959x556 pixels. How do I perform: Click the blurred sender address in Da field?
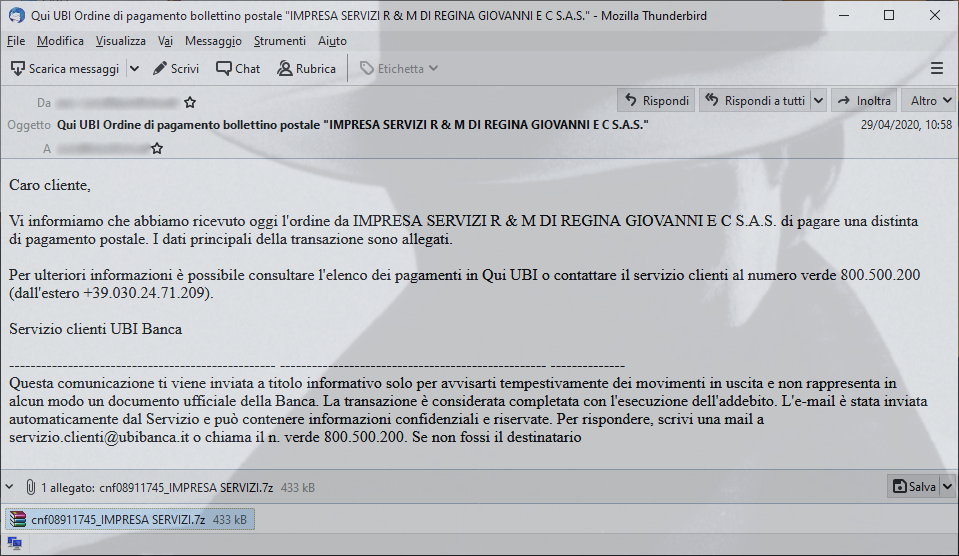pos(117,102)
